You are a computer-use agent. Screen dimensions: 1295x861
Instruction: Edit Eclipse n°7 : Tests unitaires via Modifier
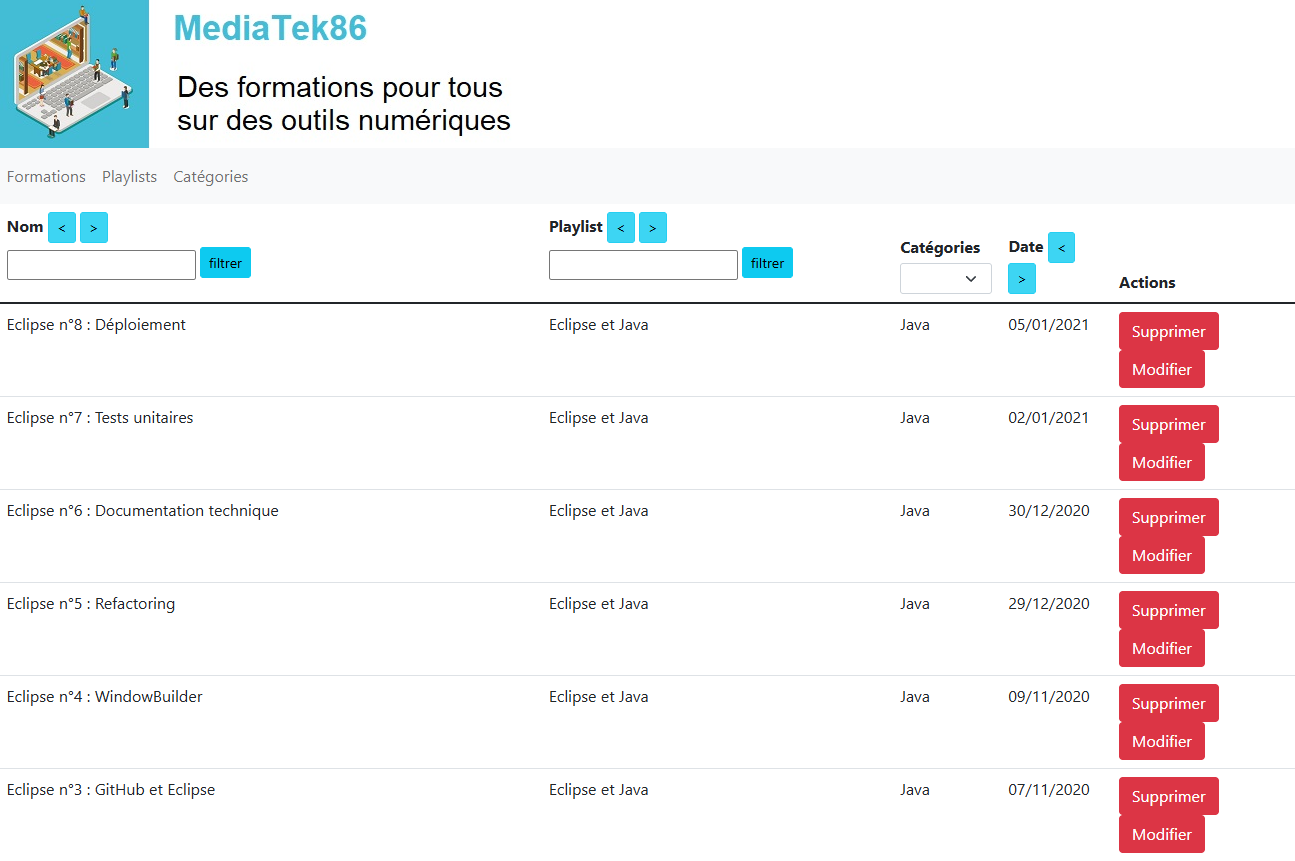click(1162, 462)
